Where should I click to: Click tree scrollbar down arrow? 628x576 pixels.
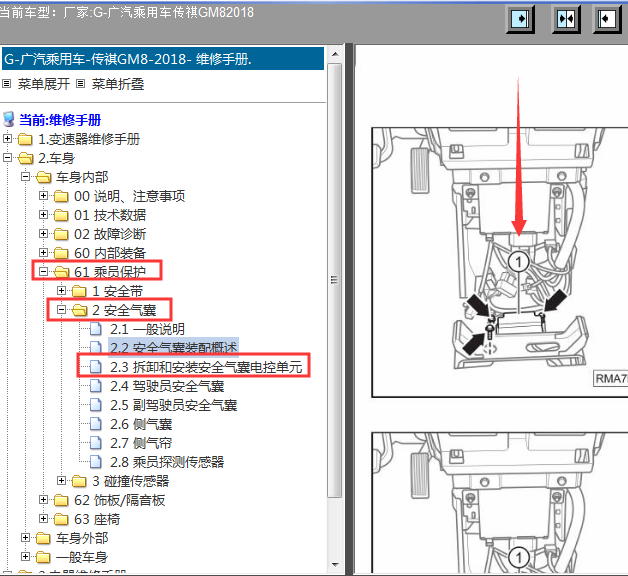point(335,565)
